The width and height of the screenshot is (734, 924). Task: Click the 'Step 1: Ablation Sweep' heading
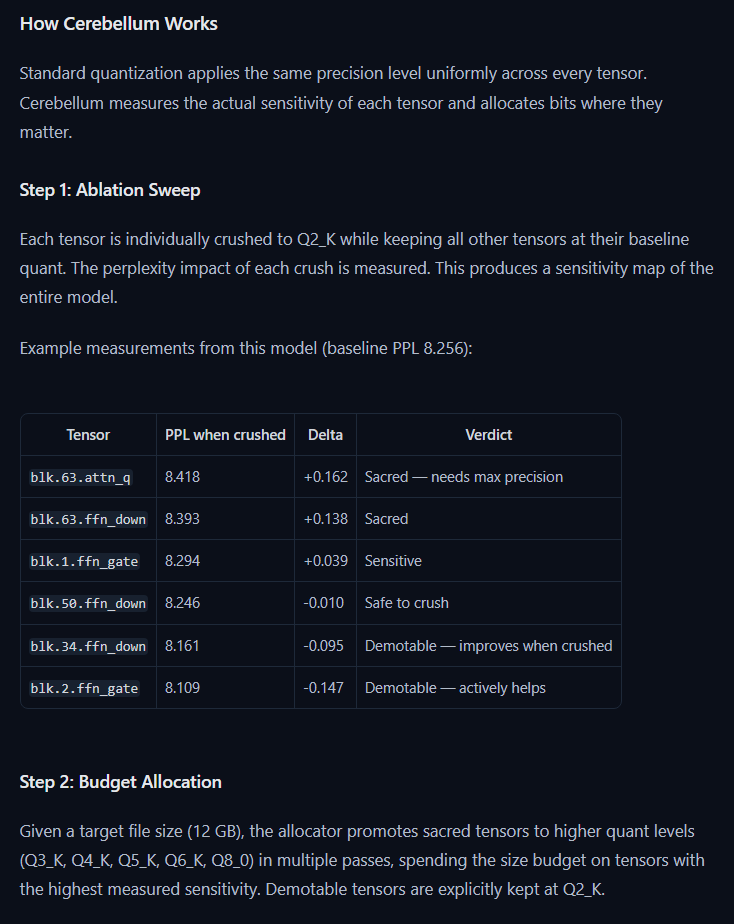[110, 190]
